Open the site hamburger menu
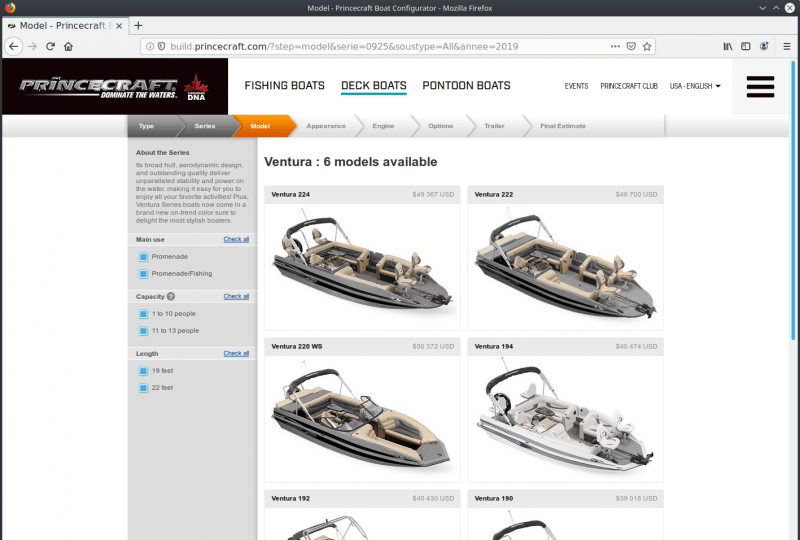The height and width of the screenshot is (540, 800). [x=760, y=86]
